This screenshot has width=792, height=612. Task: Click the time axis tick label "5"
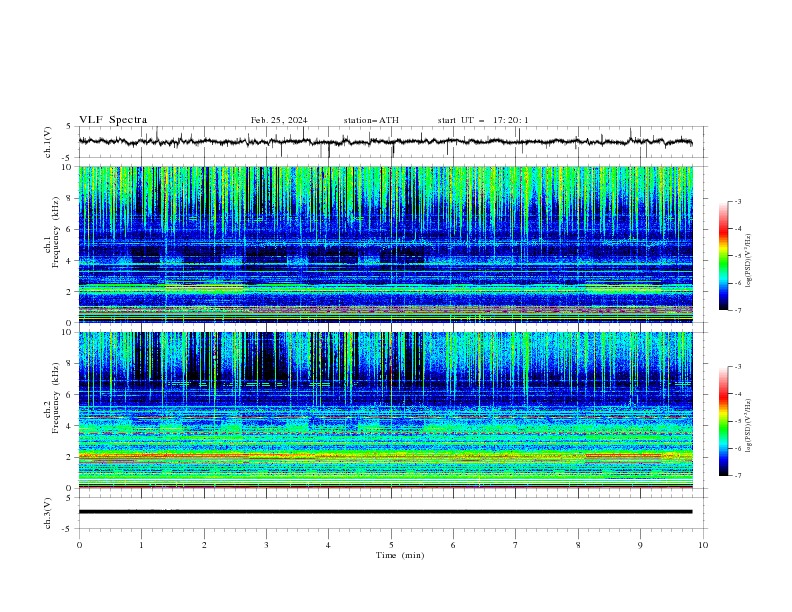point(391,545)
